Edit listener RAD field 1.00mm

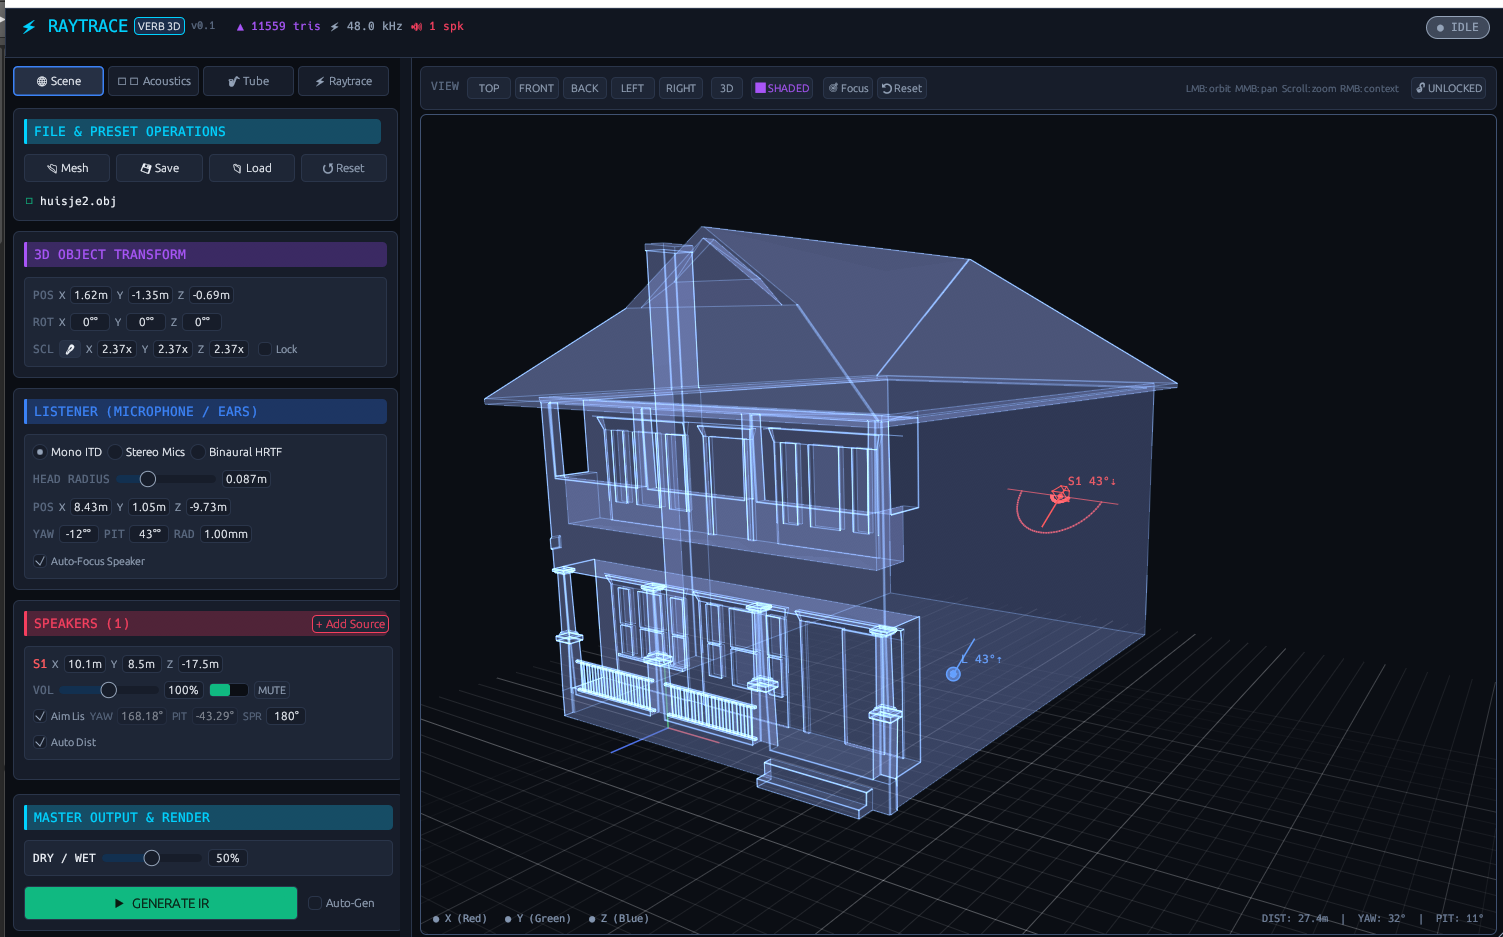coord(226,534)
